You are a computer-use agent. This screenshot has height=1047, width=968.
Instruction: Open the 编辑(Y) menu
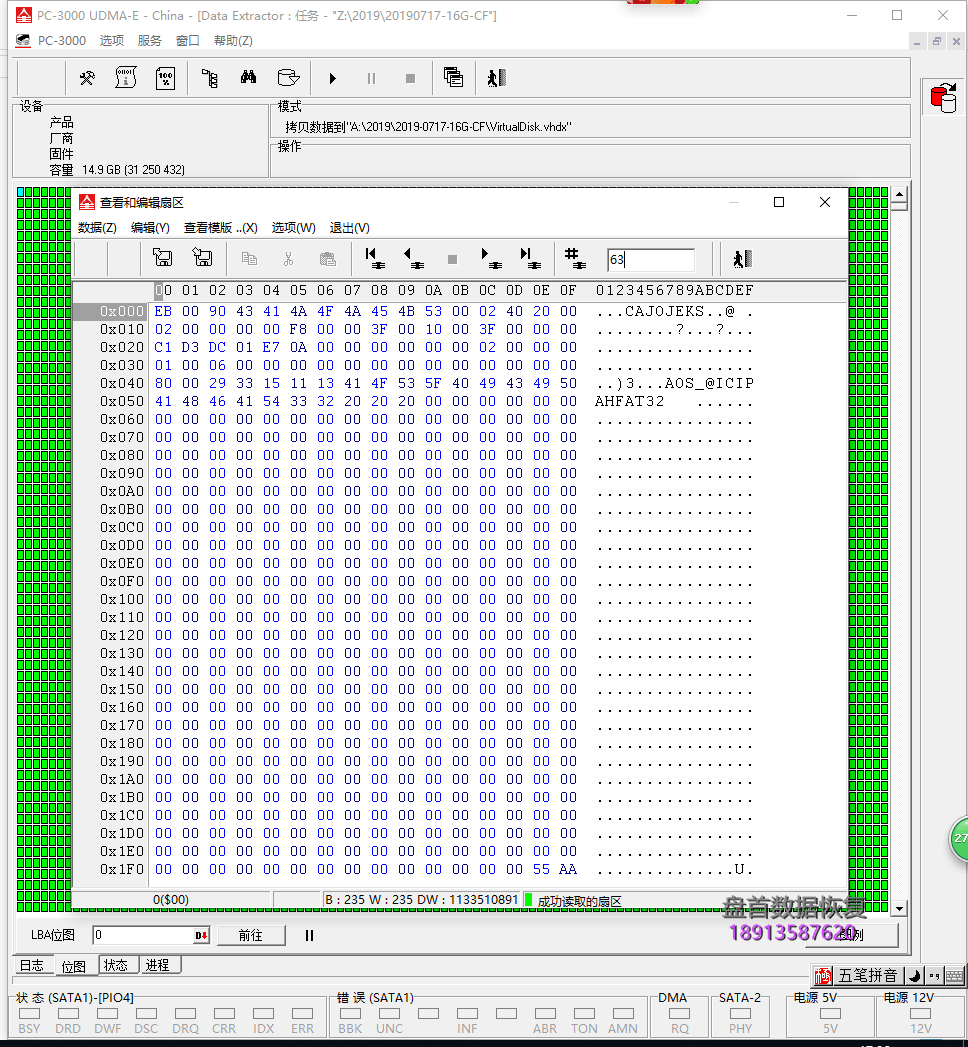(x=150, y=228)
